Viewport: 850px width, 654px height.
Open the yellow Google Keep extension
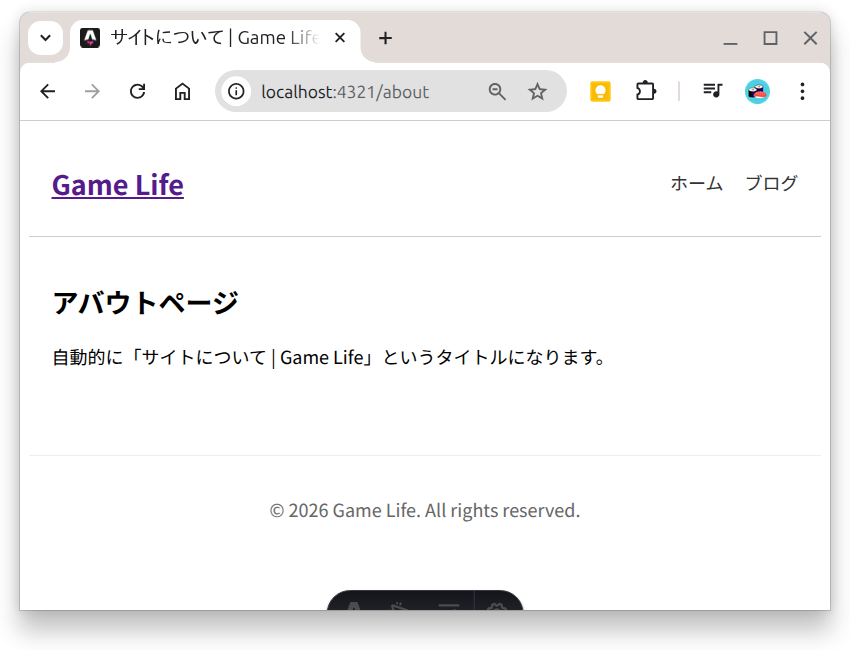[600, 92]
